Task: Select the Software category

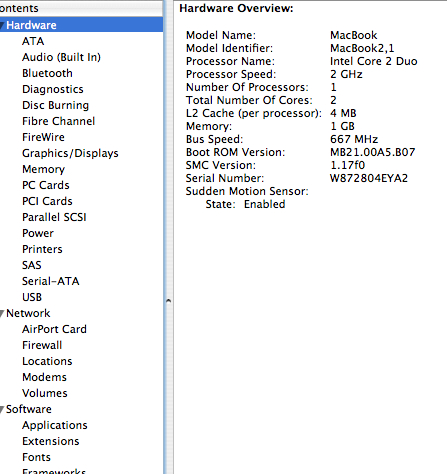Action: (29, 409)
